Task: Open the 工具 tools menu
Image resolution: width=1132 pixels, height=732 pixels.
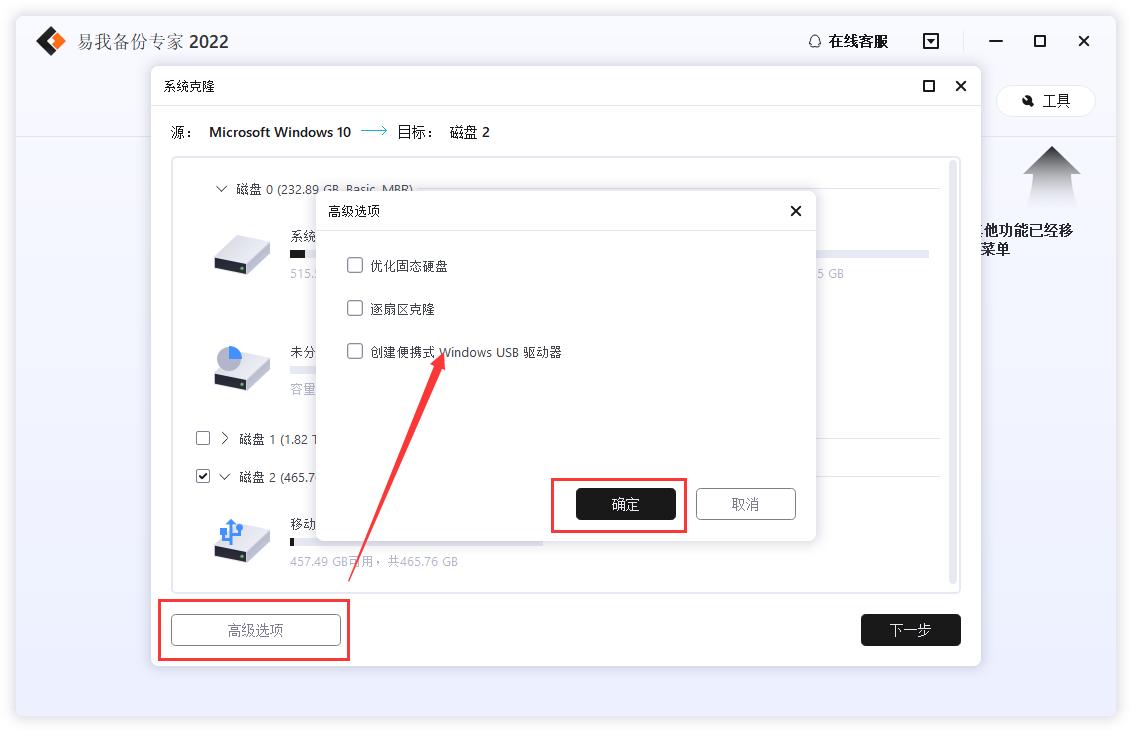Action: [1045, 101]
